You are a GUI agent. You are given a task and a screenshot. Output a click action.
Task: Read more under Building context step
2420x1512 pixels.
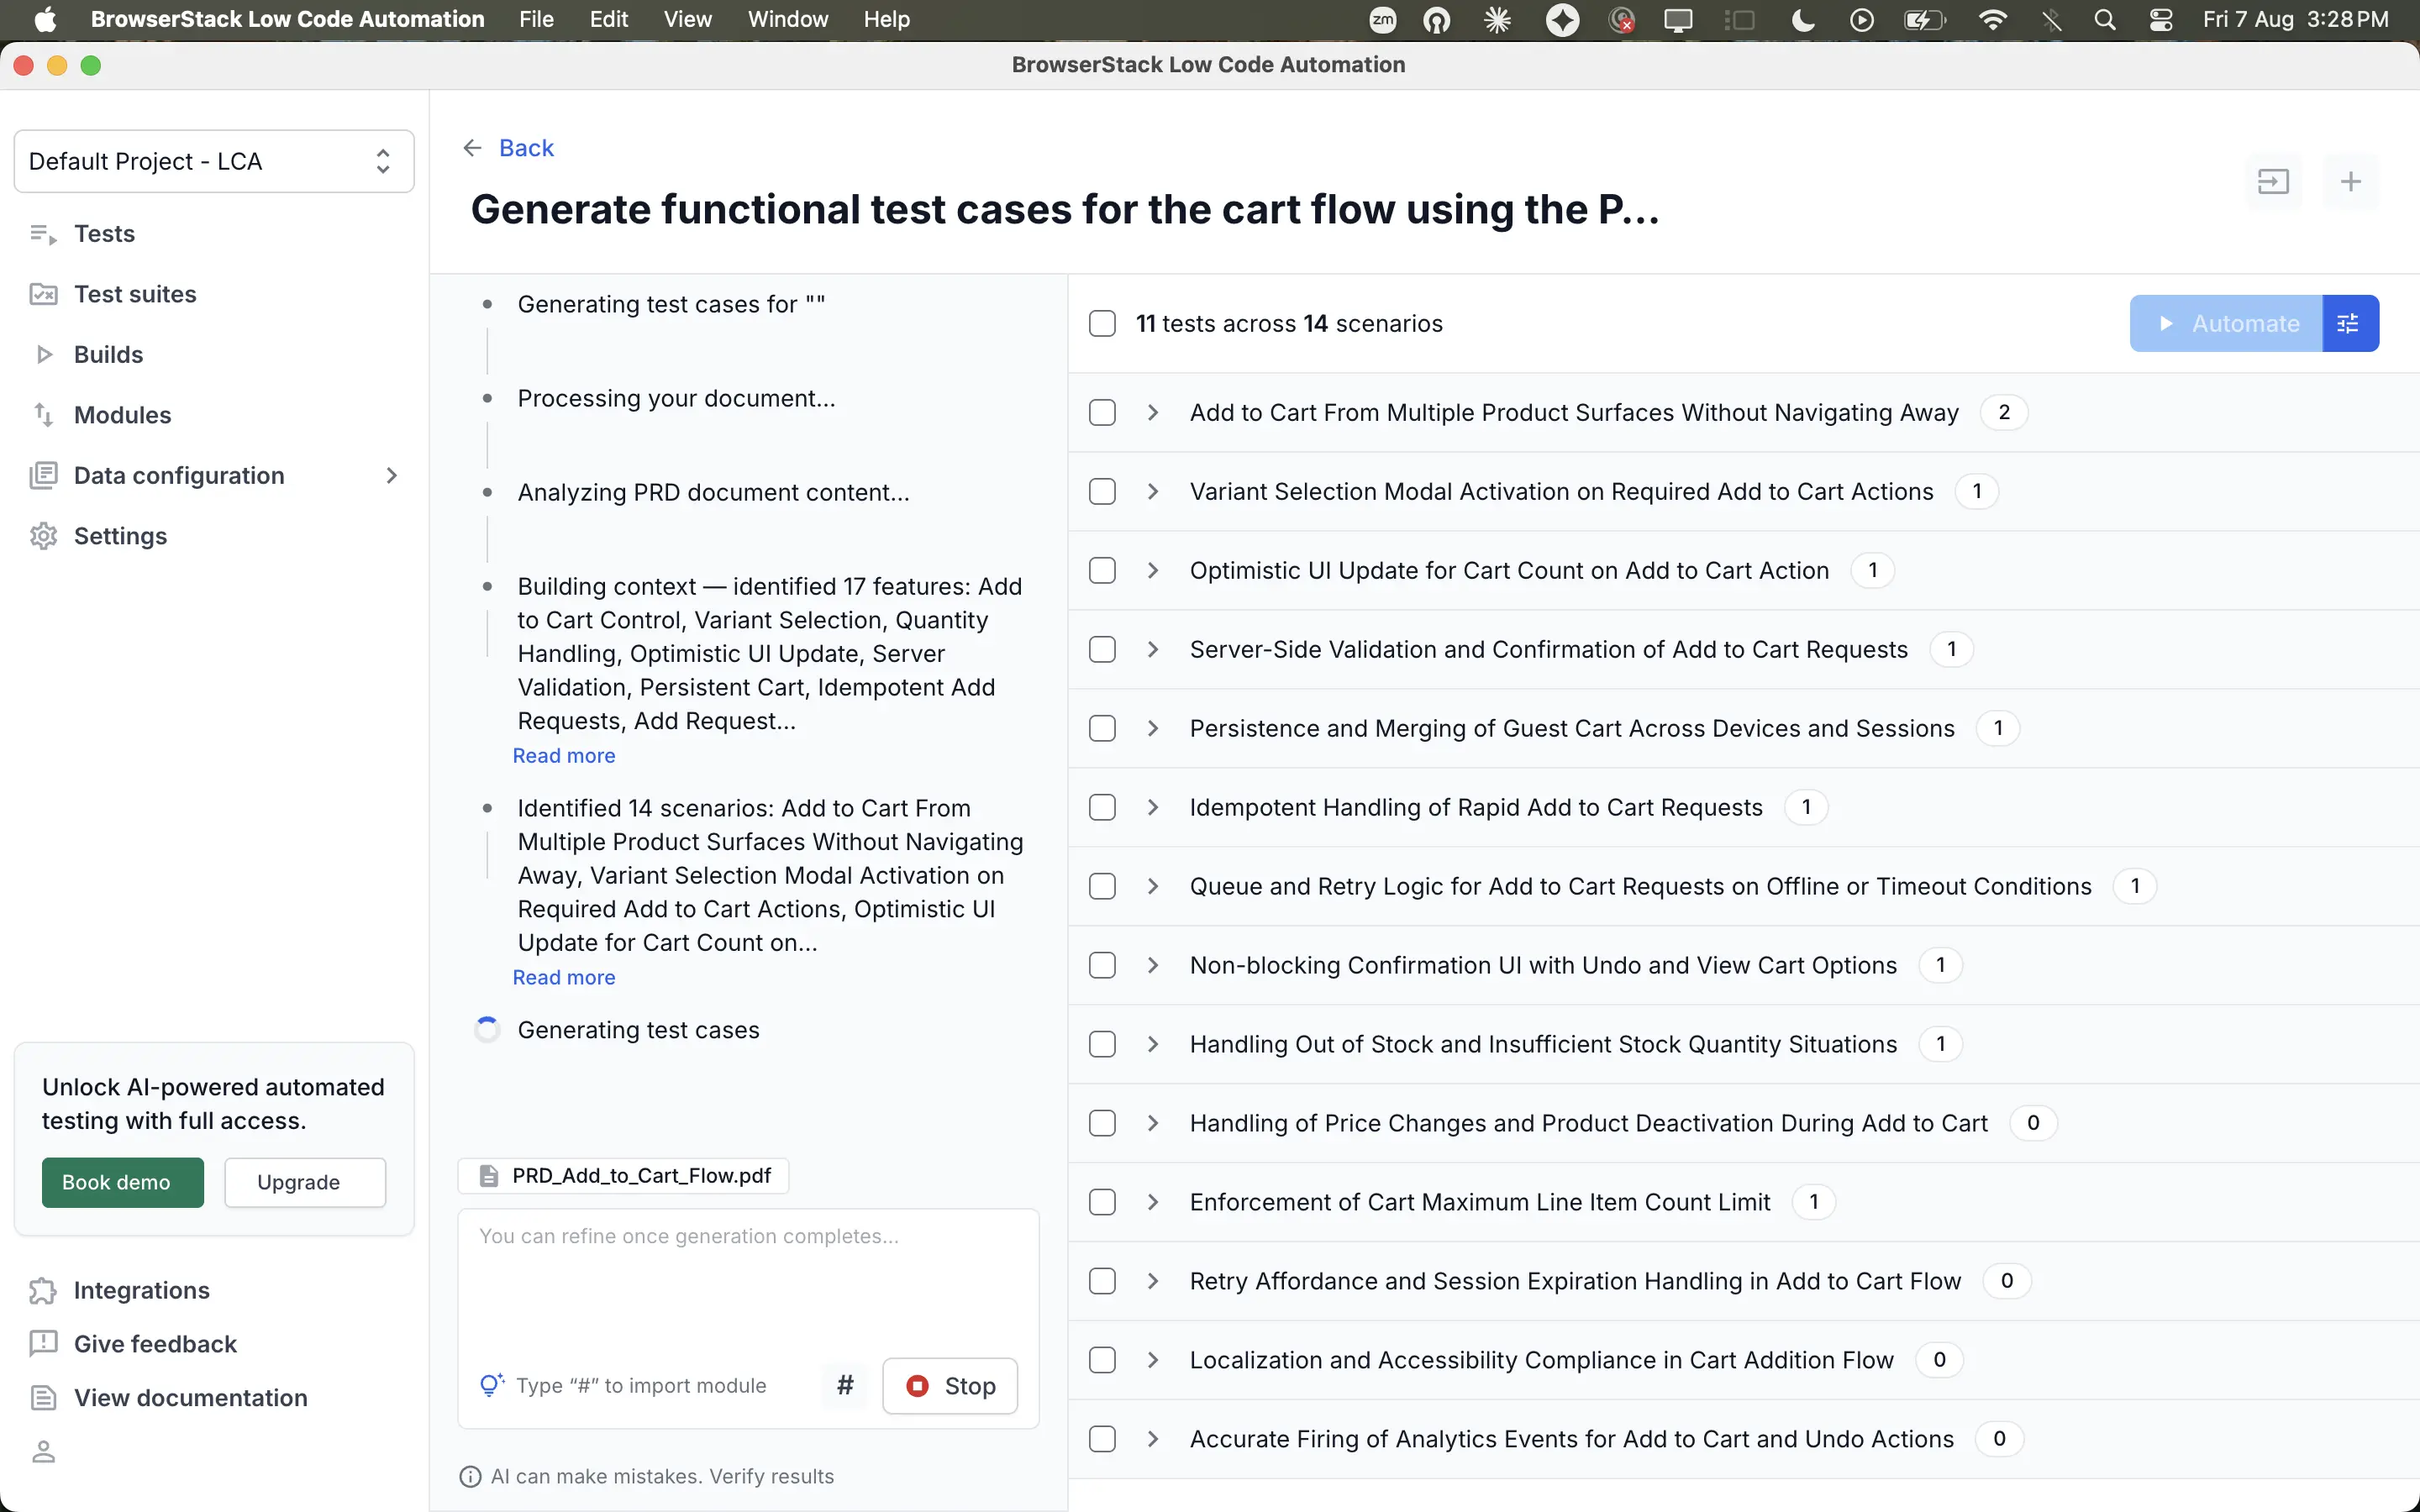[564, 756]
